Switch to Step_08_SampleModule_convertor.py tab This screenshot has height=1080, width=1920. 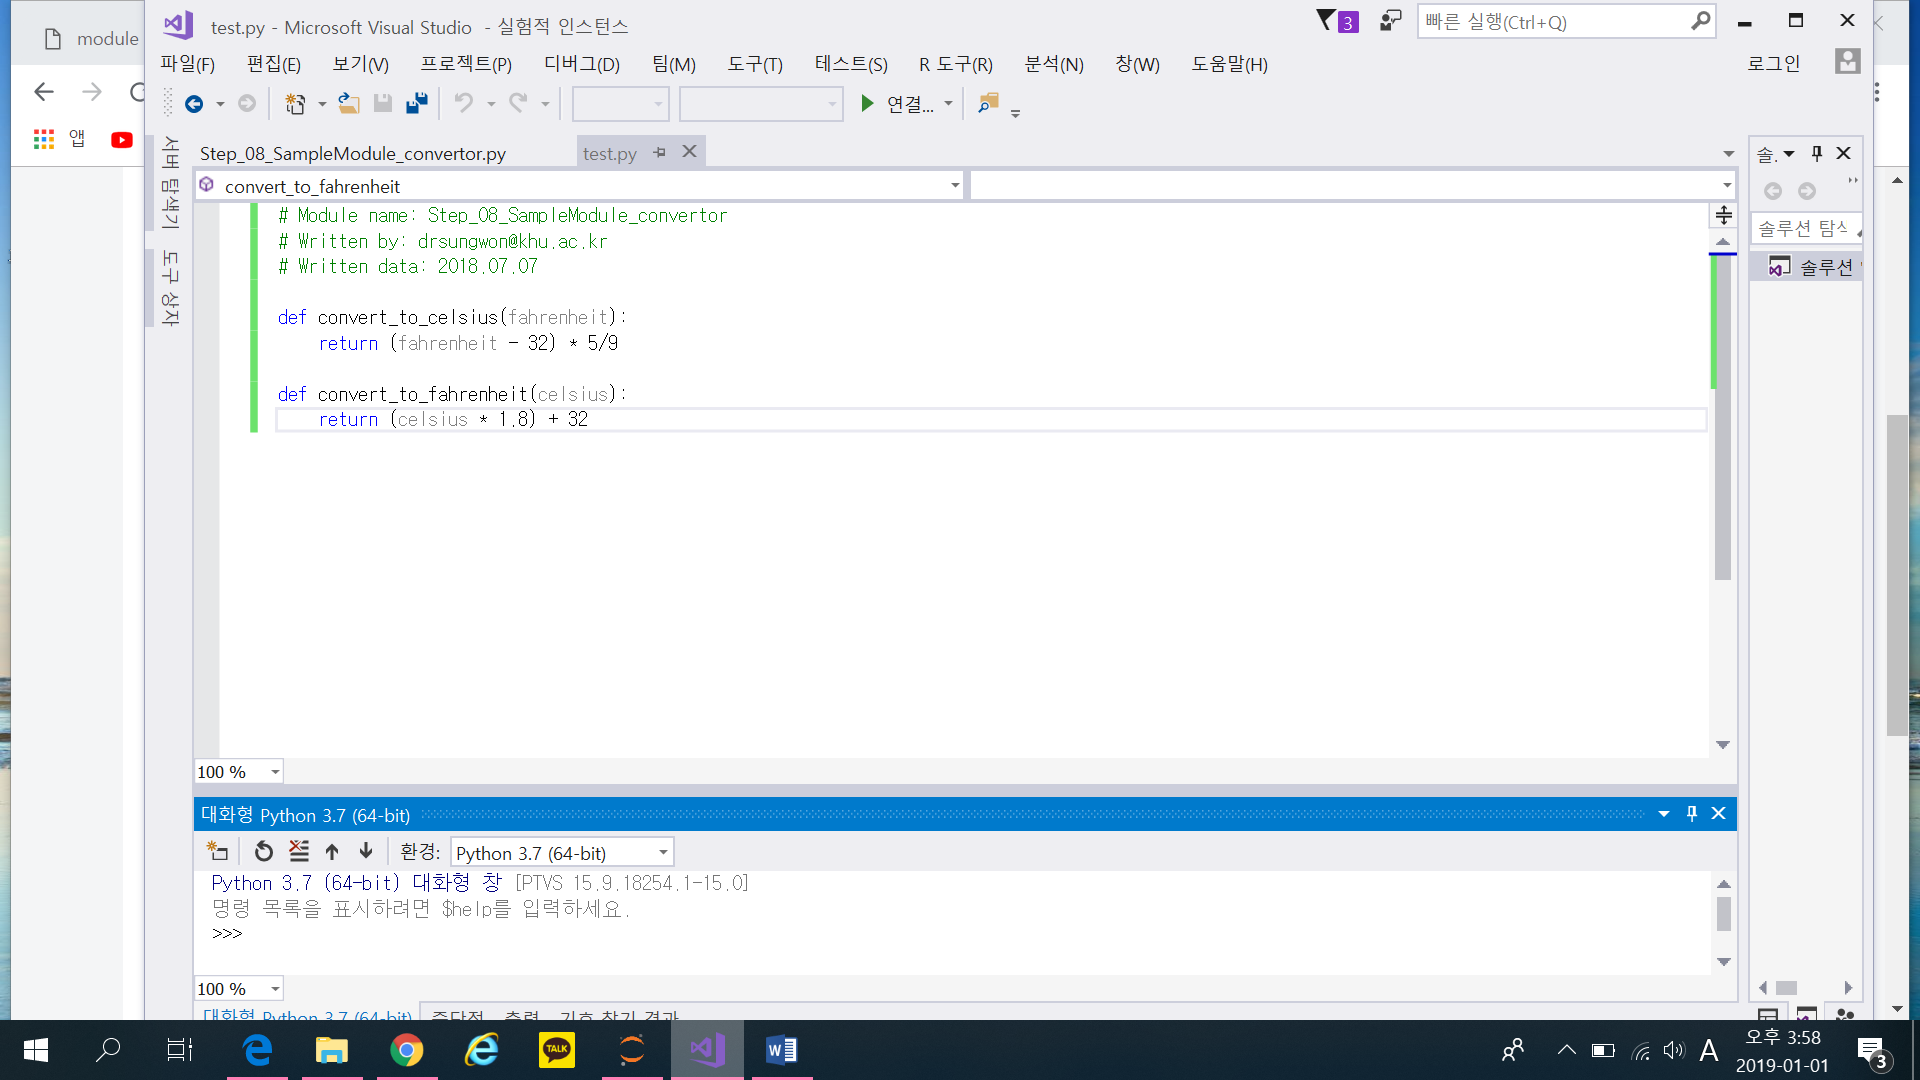tap(353, 153)
